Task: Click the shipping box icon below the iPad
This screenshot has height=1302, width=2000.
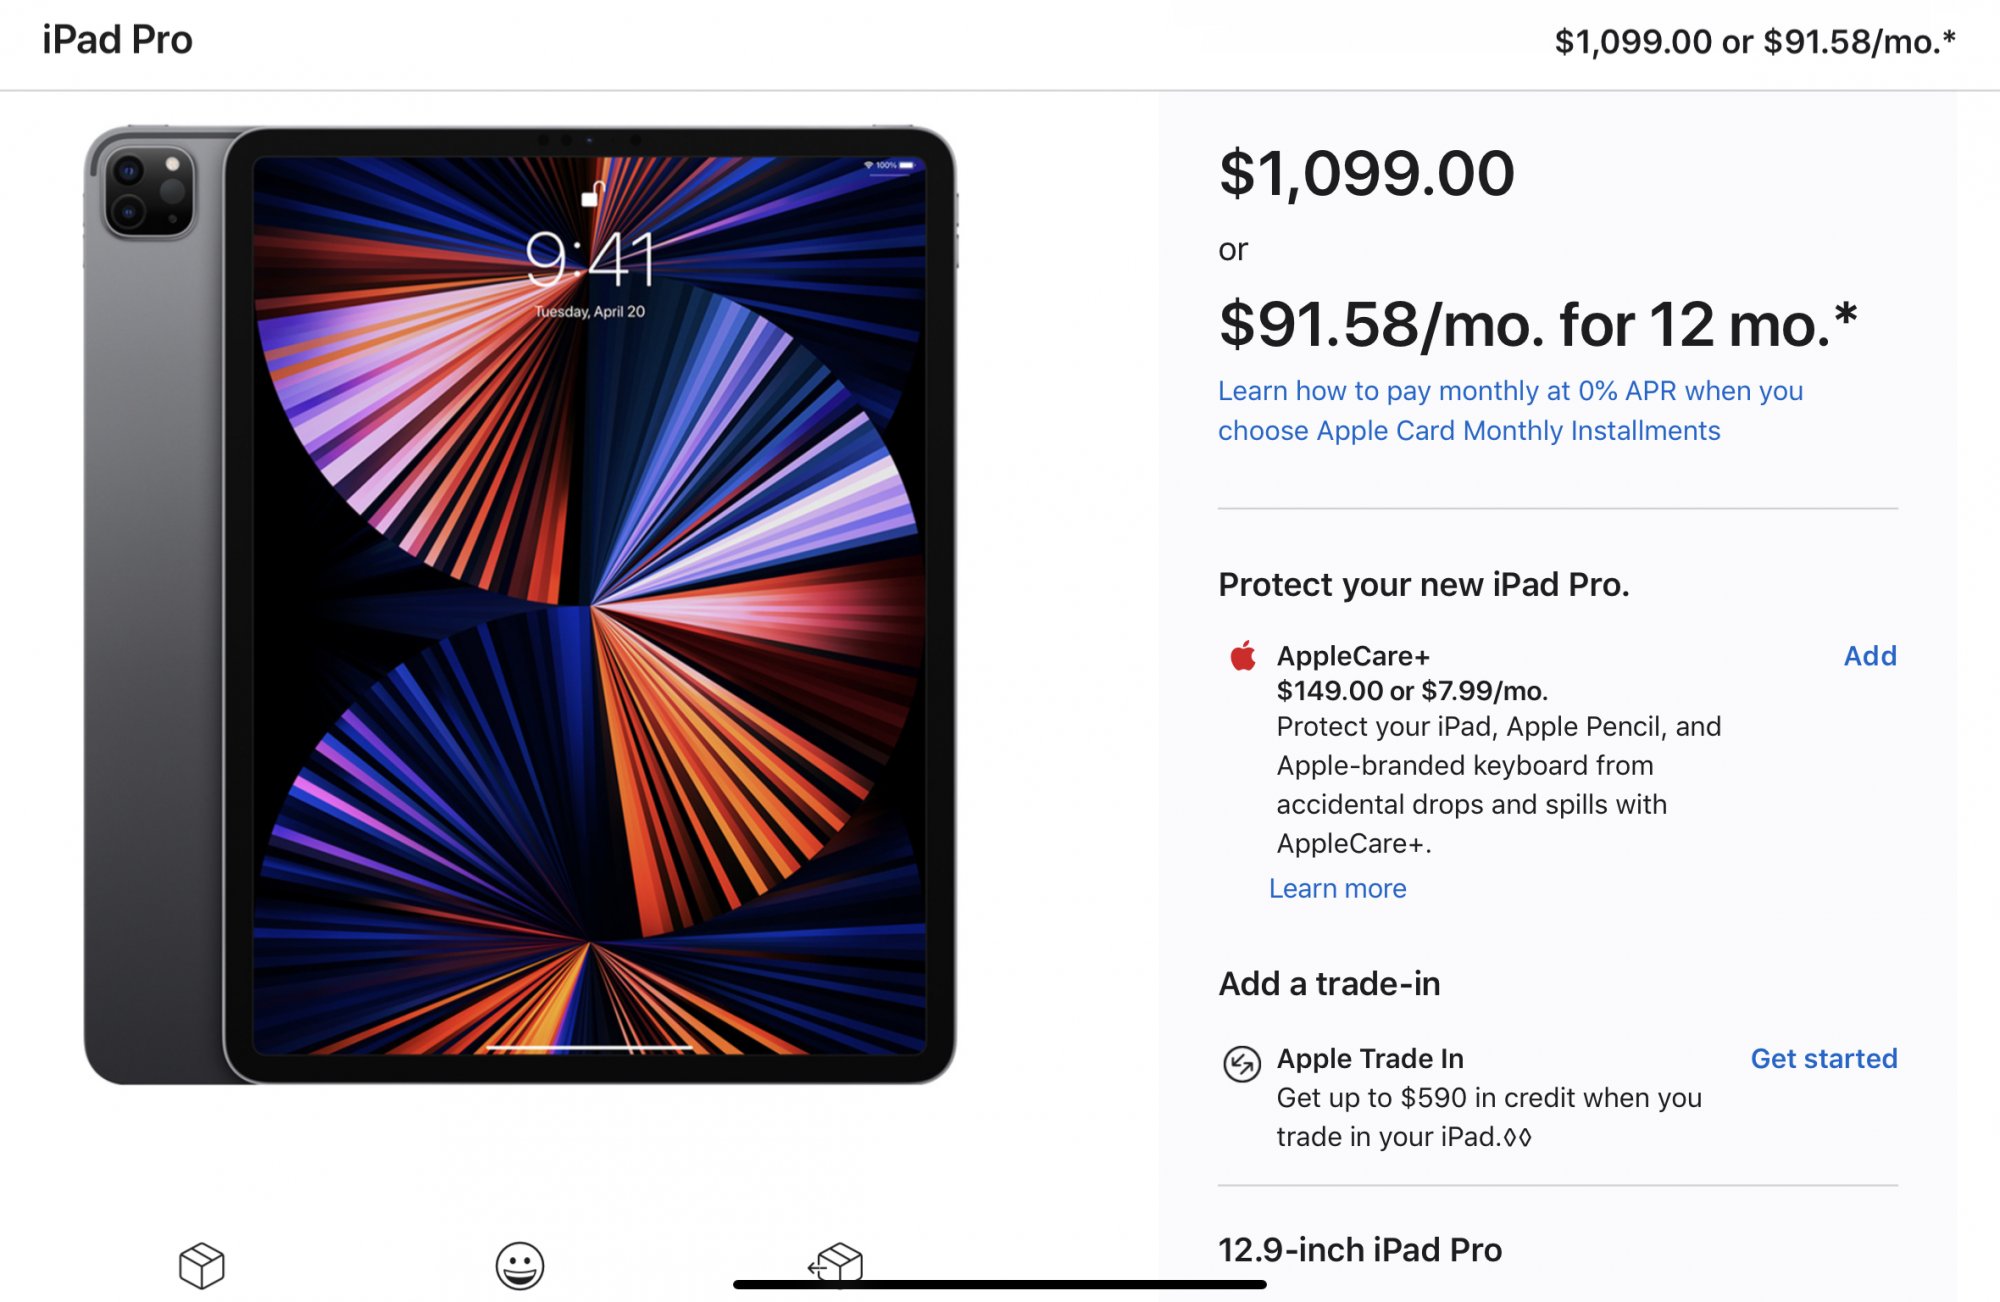Action: coord(201,1265)
